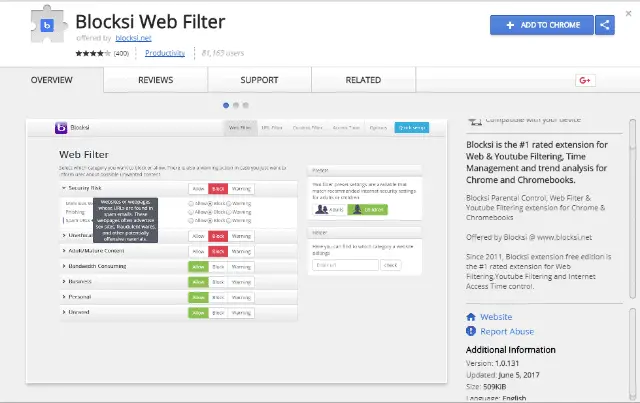Viewport: 640px width, 403px height.
Task: Choose the Adults preset with people icon
Action: pyautogui.click(x=329, y=209)
